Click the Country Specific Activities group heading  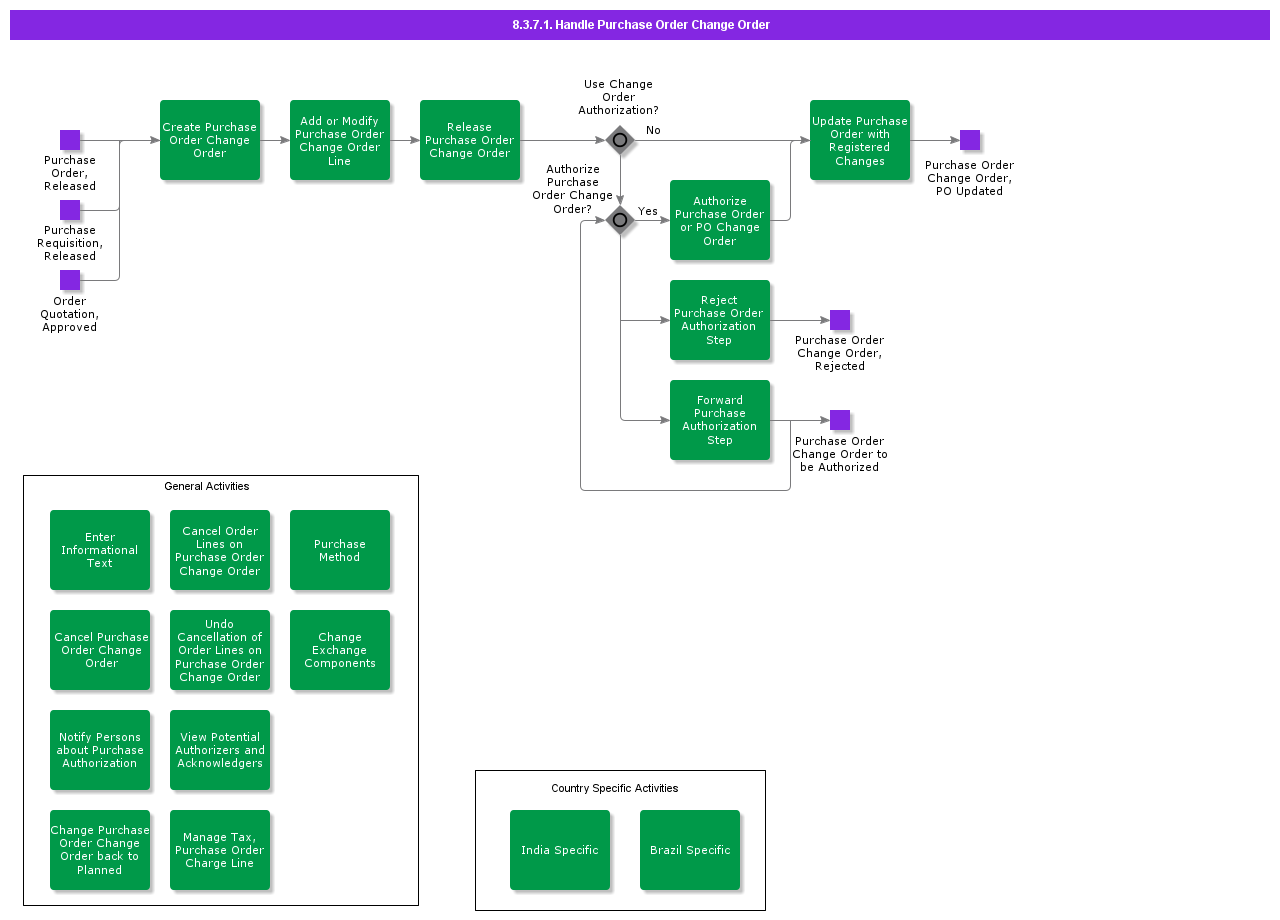pos(615,788)
